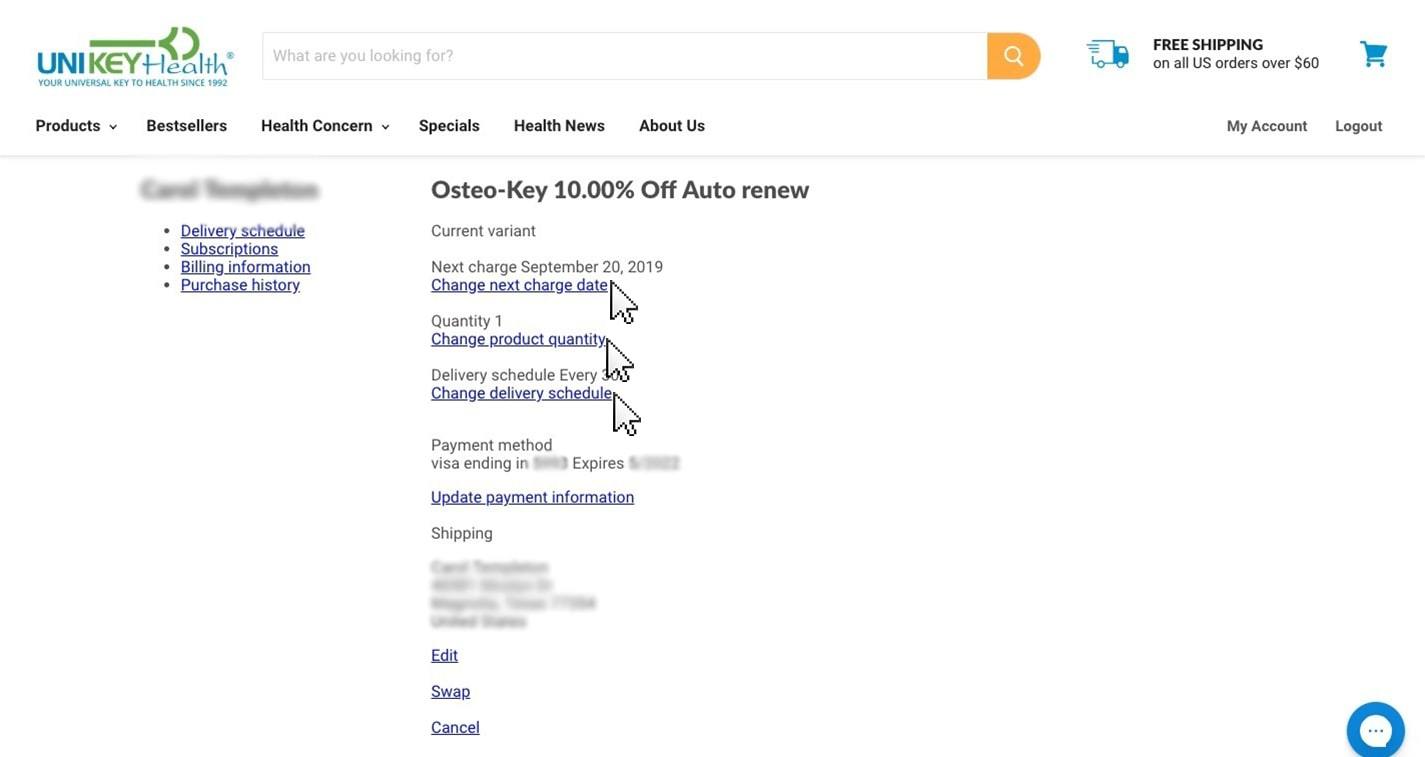Click the free shipping truck icon
The image size is (1425, 757).
[x=1108, y=54]
